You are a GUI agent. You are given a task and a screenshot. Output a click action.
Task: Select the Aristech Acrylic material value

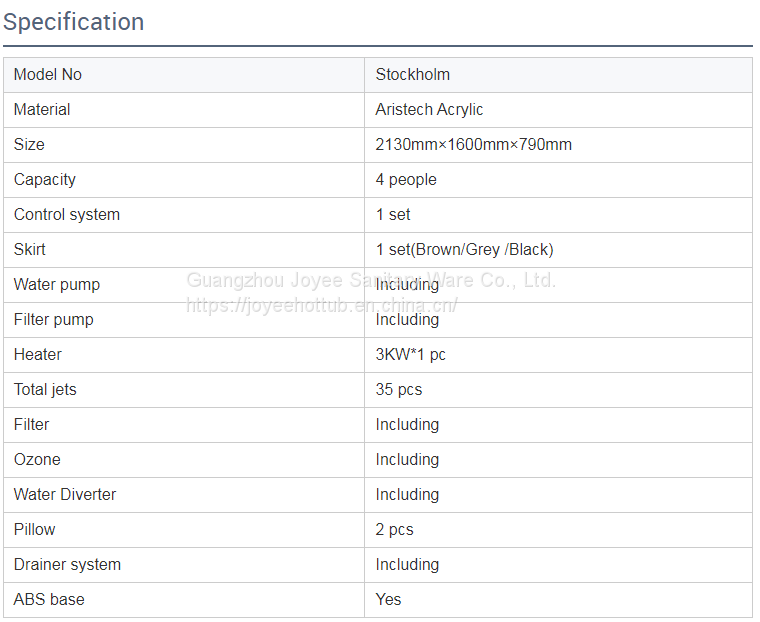(x=429, y=110)
